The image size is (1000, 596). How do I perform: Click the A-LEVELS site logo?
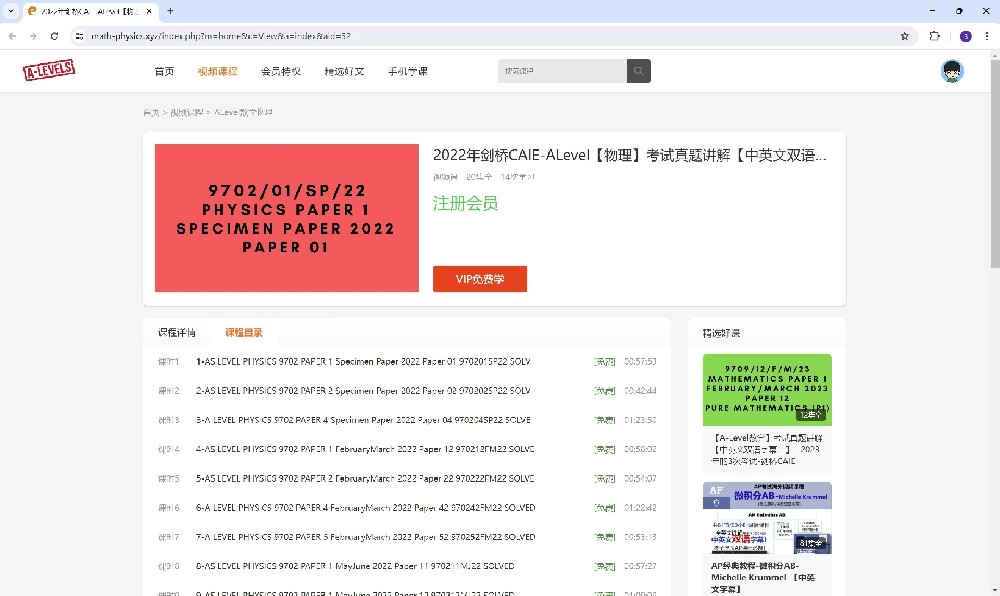point(49,71)
